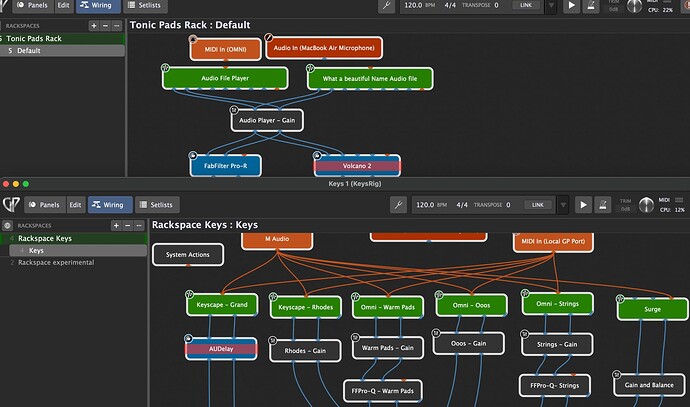Click badge icon on FabFilter Pro-R block
Screen dimensions: 690x407
(x=193, y=155)
